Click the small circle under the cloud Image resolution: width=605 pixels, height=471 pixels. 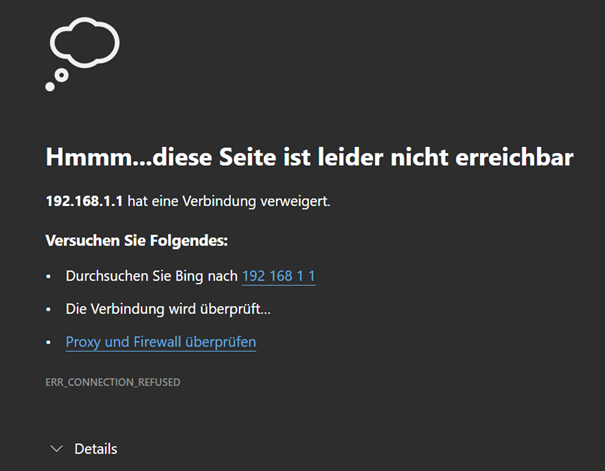61,75
